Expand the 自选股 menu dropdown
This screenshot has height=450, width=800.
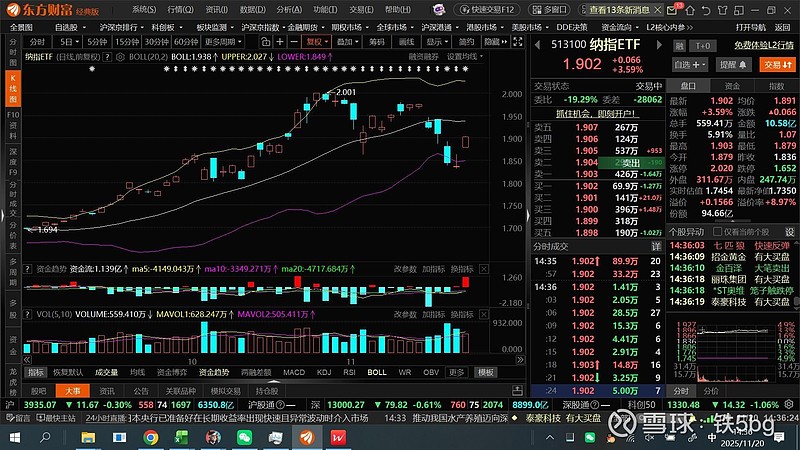70,27
